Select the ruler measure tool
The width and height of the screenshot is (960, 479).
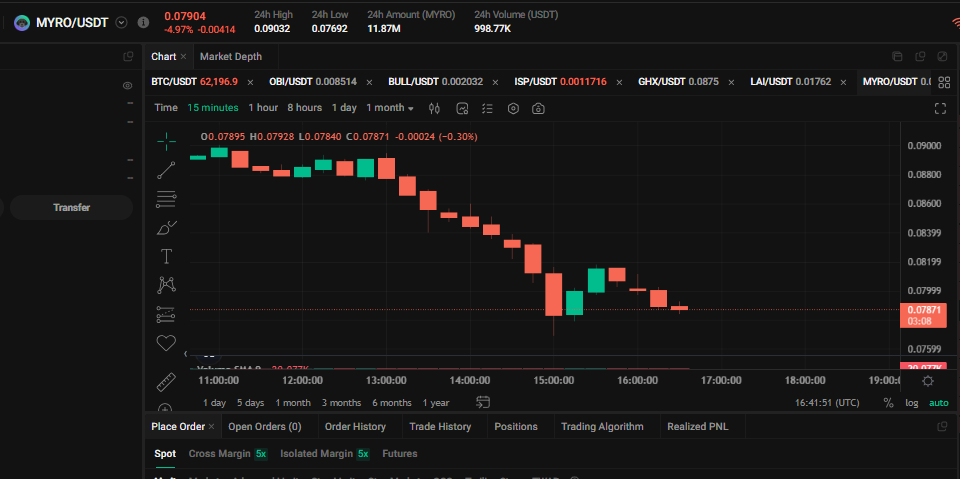pos(166,382)
